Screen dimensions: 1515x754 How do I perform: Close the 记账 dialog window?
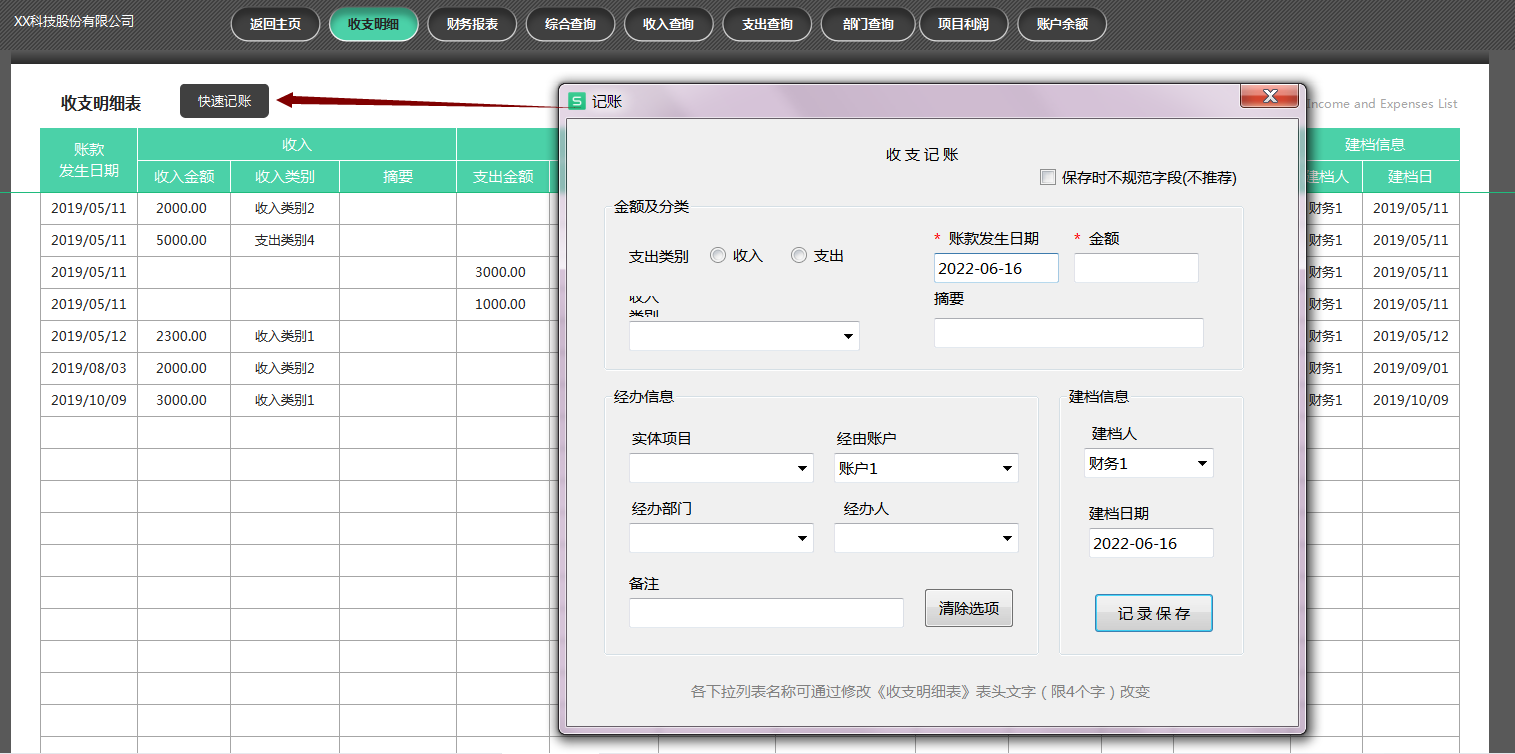click(x=1269, y=96)
